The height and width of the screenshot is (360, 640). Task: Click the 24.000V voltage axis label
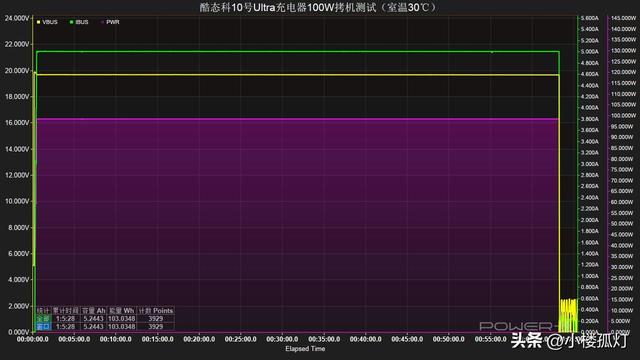[x=17, y=18]
